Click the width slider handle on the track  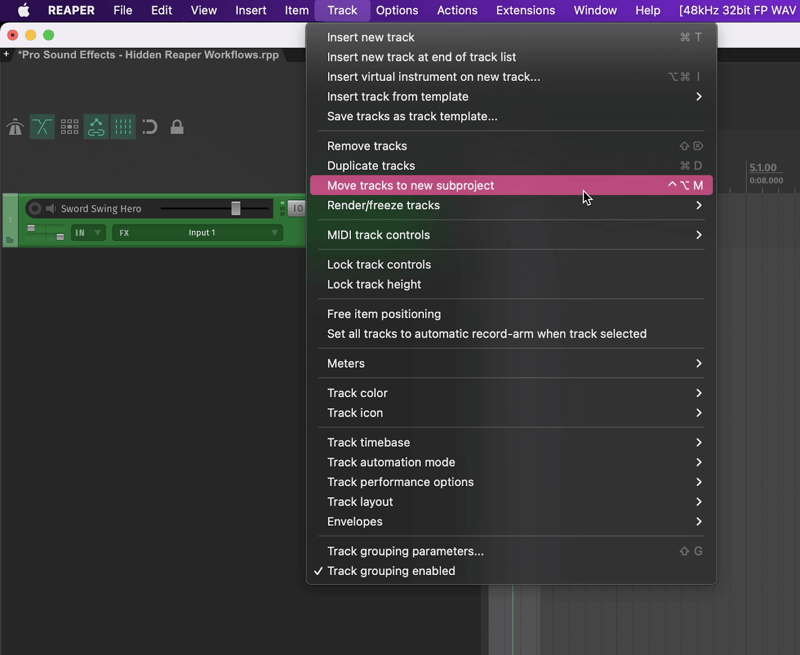click(x=60, y=237)
